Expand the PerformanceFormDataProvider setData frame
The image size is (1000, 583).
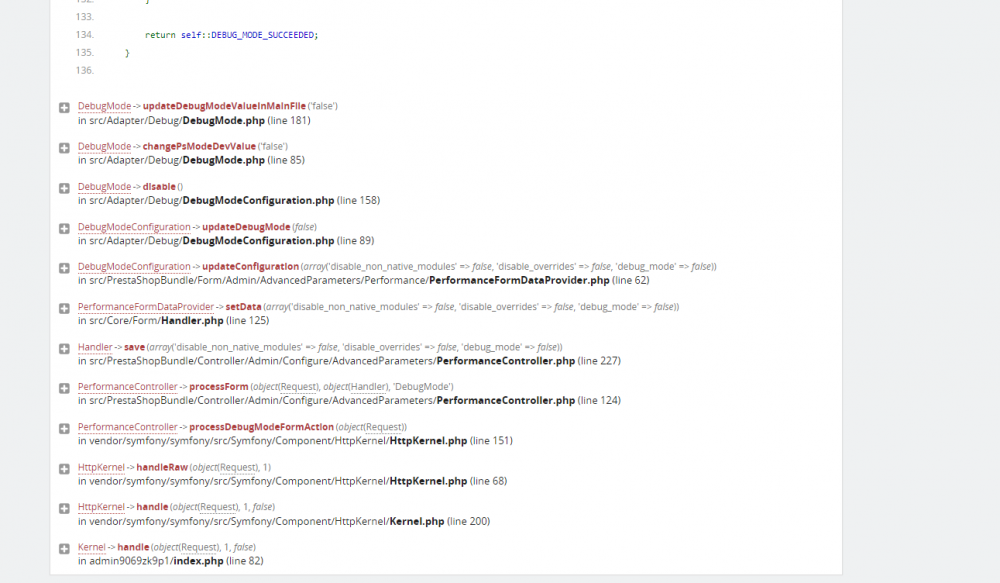click(x=64, y=306)
